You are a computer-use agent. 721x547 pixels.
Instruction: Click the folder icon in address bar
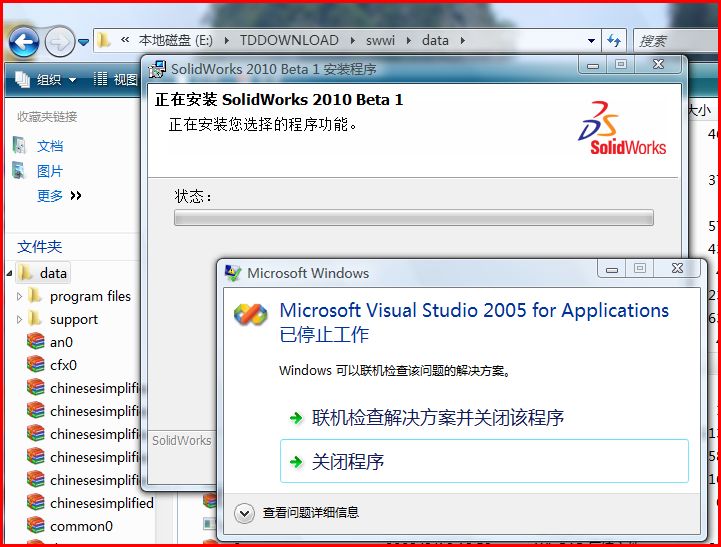(x=104, y=40)
